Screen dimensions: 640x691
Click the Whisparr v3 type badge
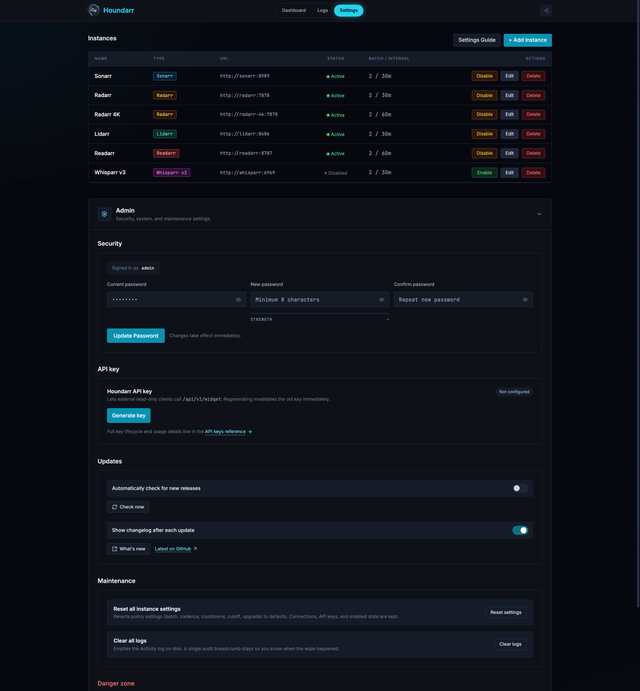pos(171,173)
